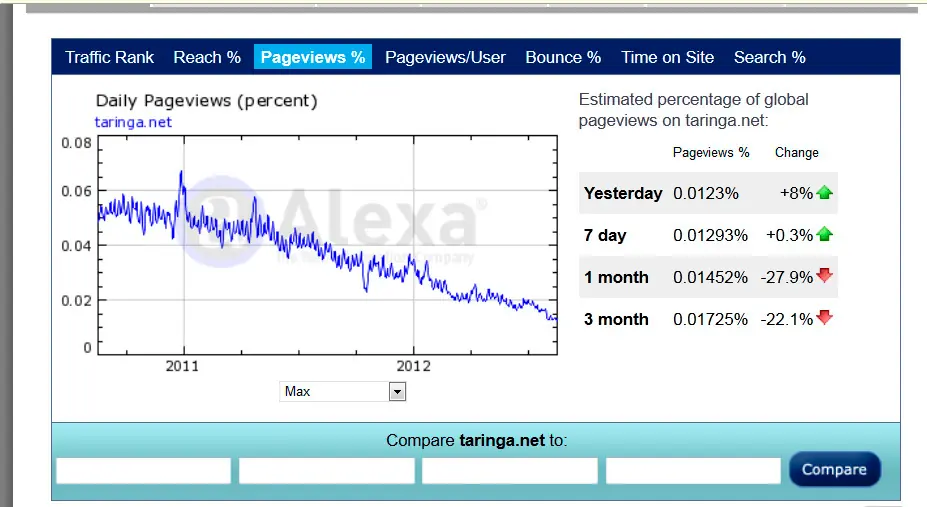
Task: Click the Daily Pageviews (percent) chart title
Action: click(x=207, y=101)
